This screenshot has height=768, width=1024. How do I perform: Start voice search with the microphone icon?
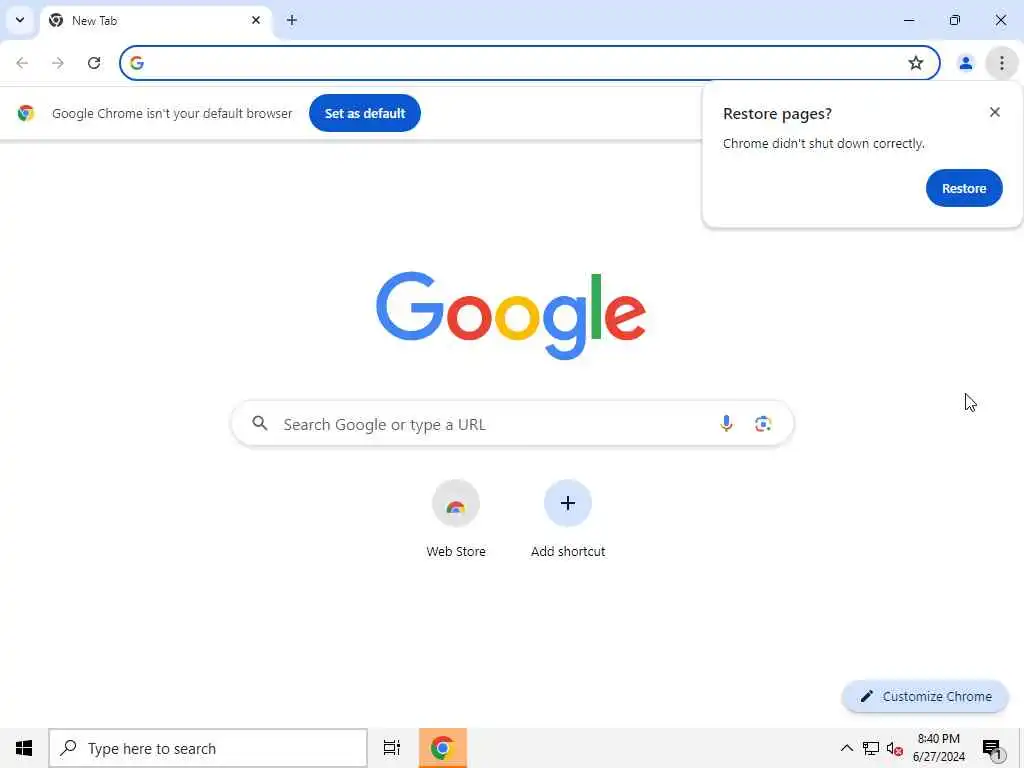726,424
